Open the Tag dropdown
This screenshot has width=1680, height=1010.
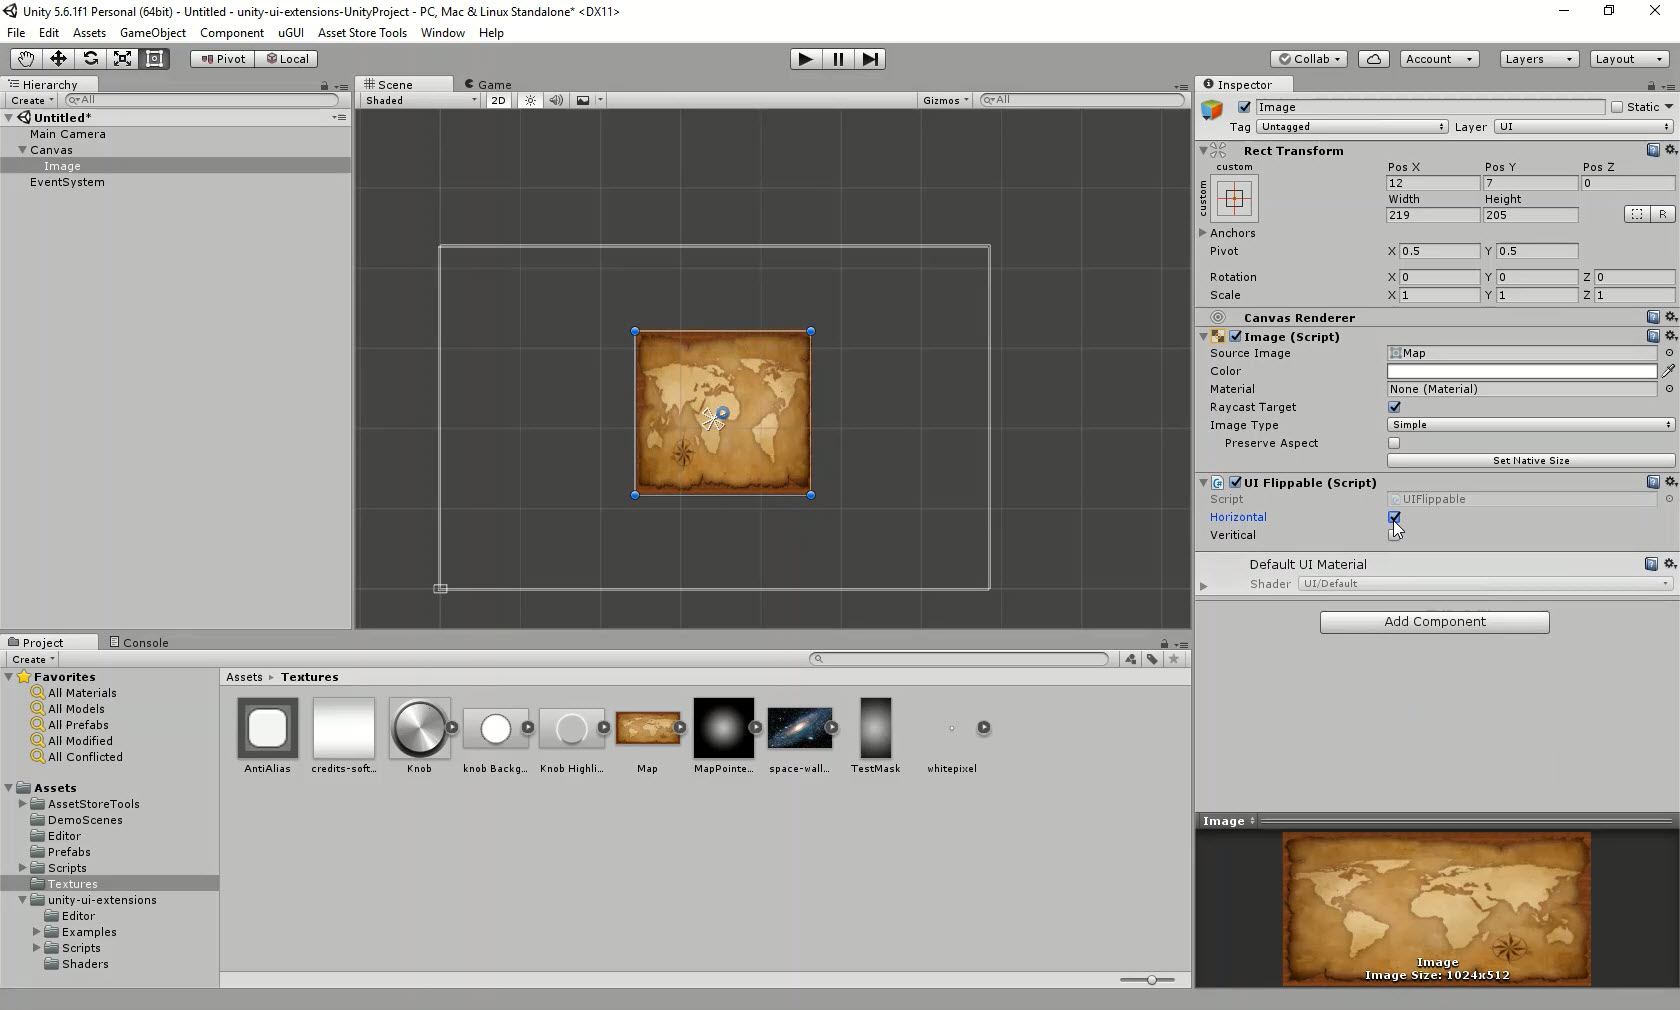click(1352, 127)
